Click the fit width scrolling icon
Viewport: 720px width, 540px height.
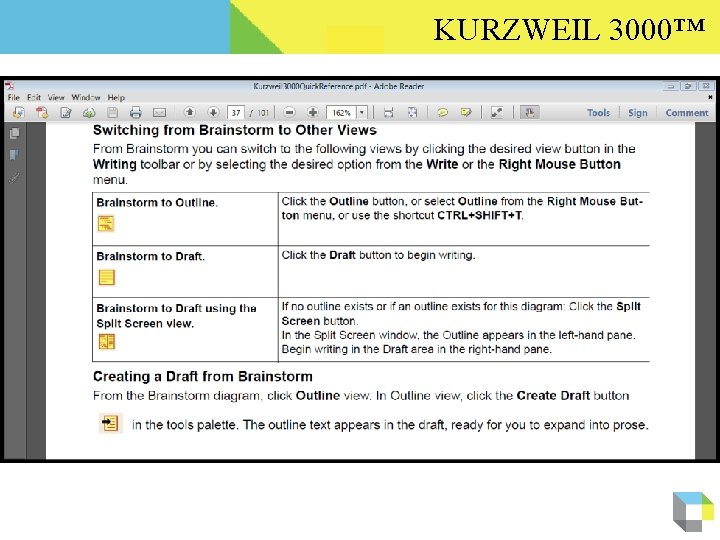388,112
